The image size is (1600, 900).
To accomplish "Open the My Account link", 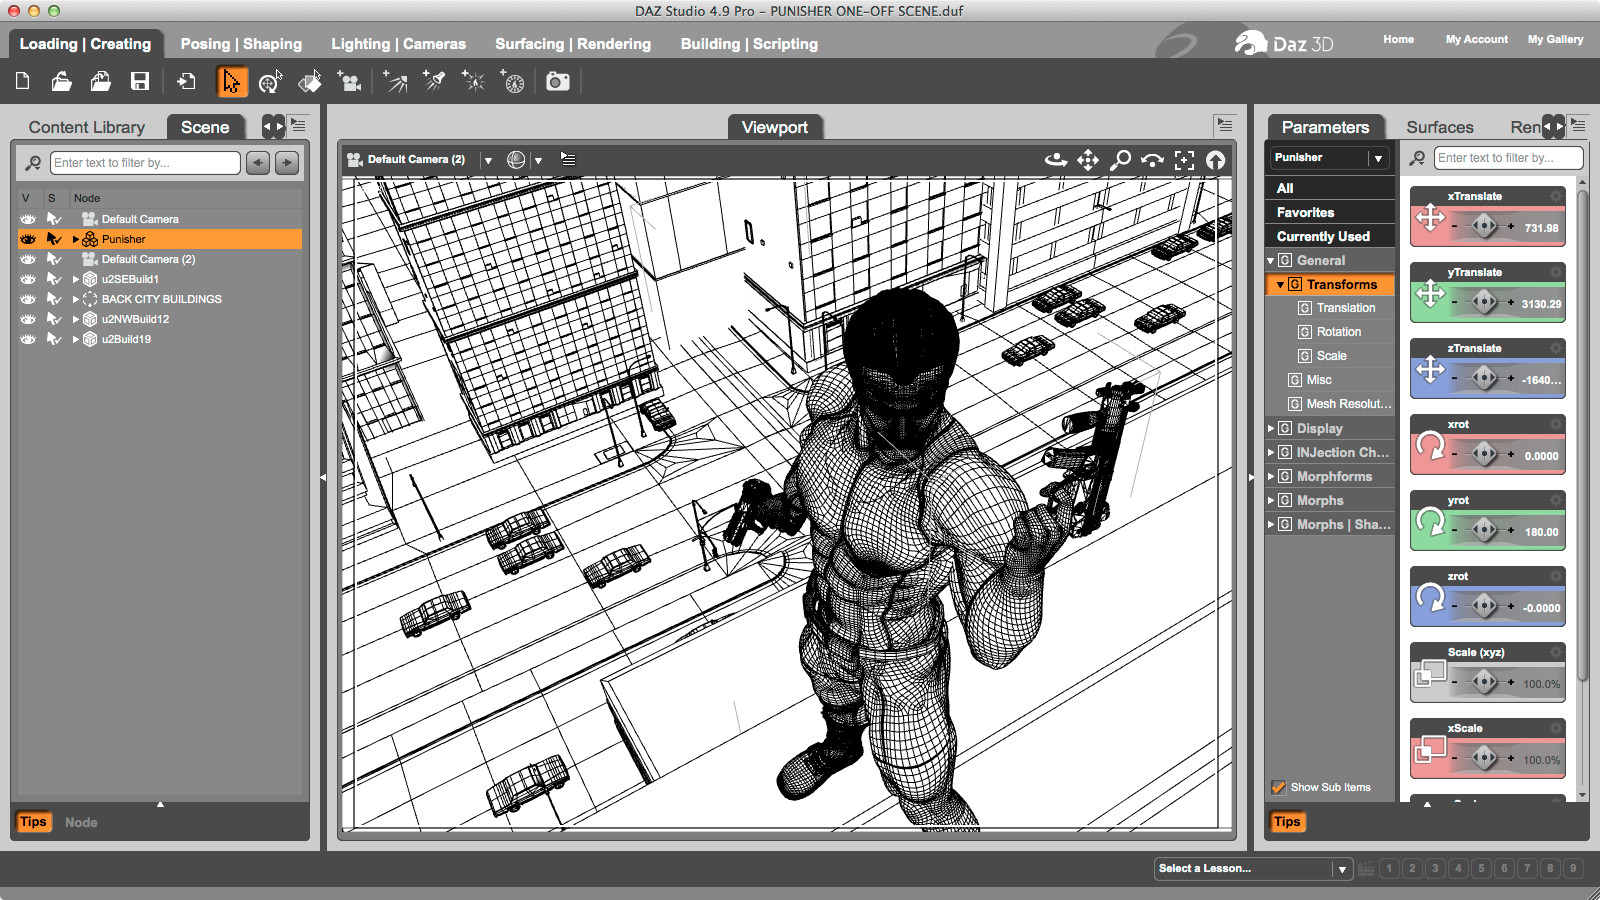I will [1476, 39].
